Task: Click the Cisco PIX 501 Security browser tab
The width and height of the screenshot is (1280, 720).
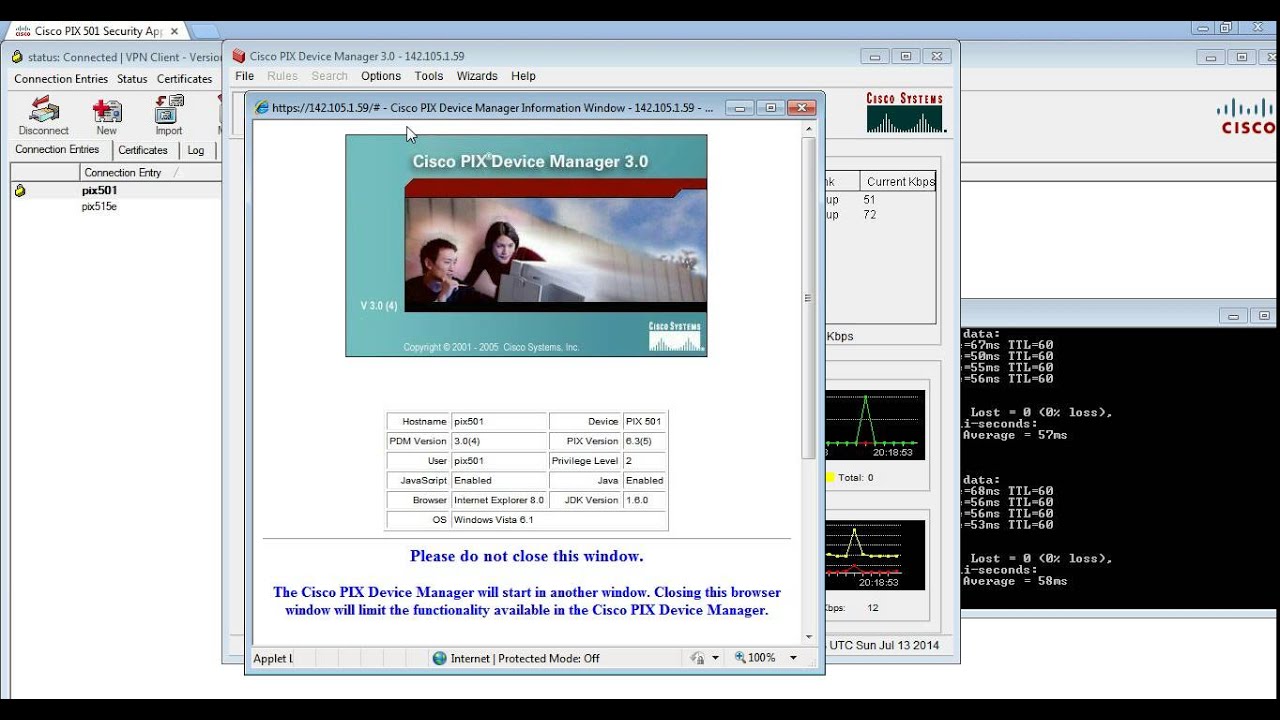Action: (x=96, y=31)
